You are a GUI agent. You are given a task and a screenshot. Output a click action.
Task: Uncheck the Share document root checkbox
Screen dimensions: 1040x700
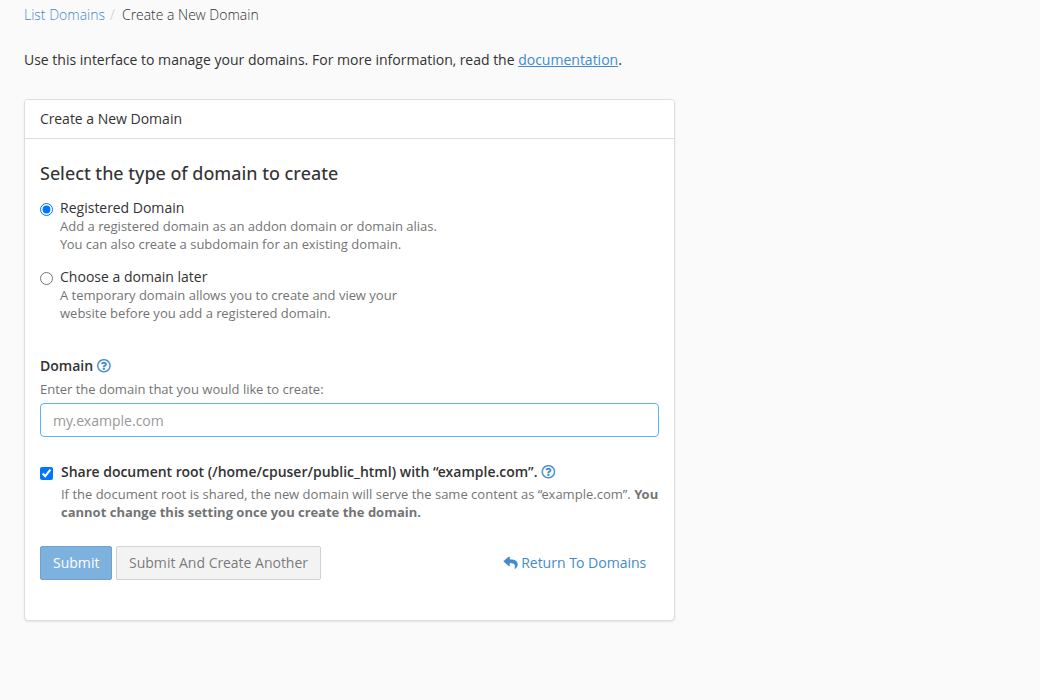click(46, 473)
